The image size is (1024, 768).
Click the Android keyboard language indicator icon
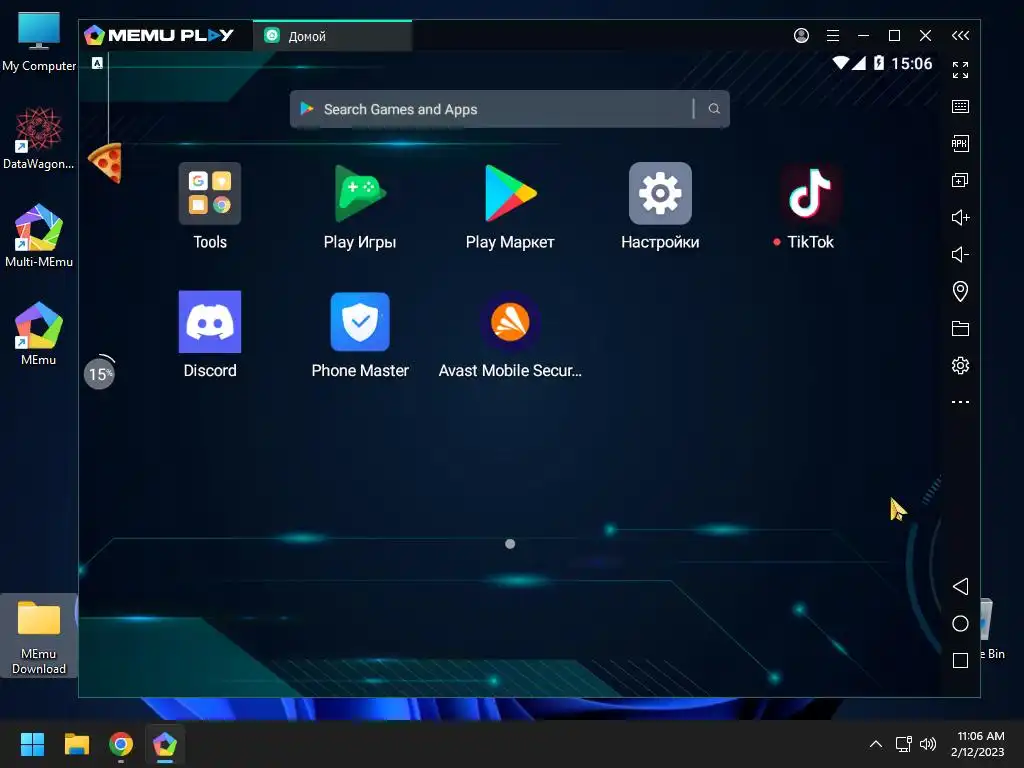(97, 63)
